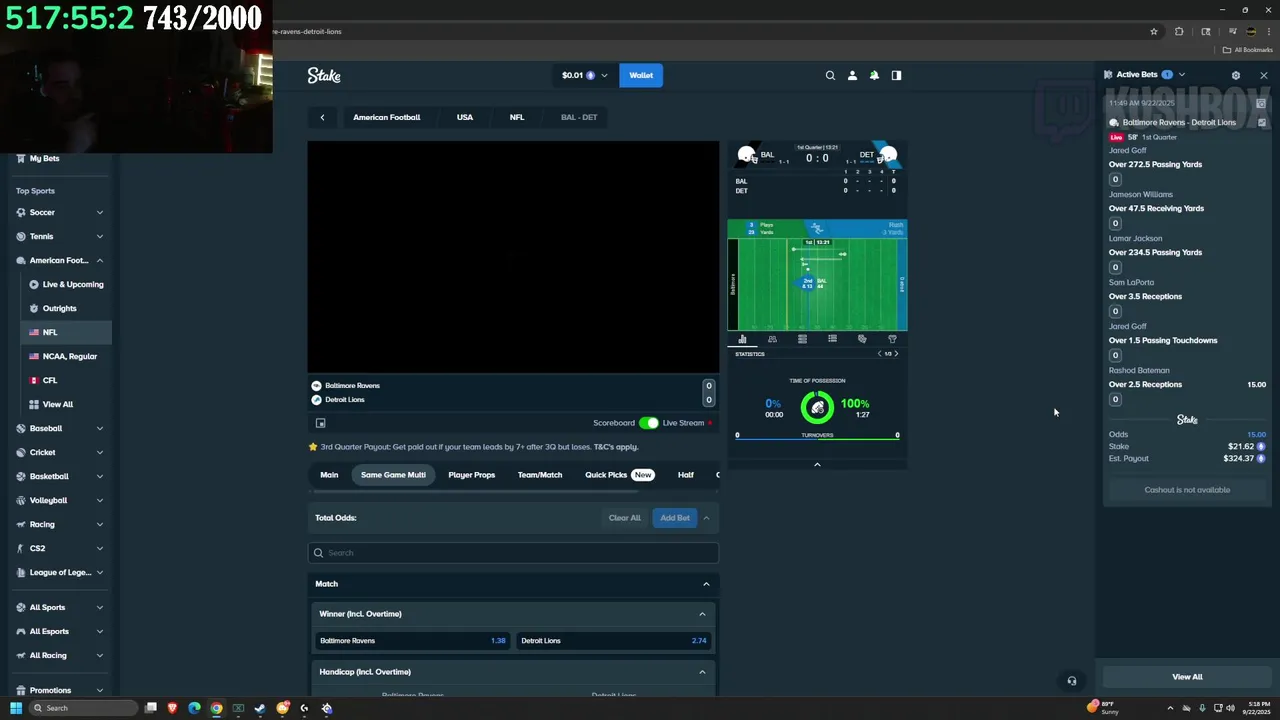Select the head-to-head people icon in match tracker

(x=772, y=339)
